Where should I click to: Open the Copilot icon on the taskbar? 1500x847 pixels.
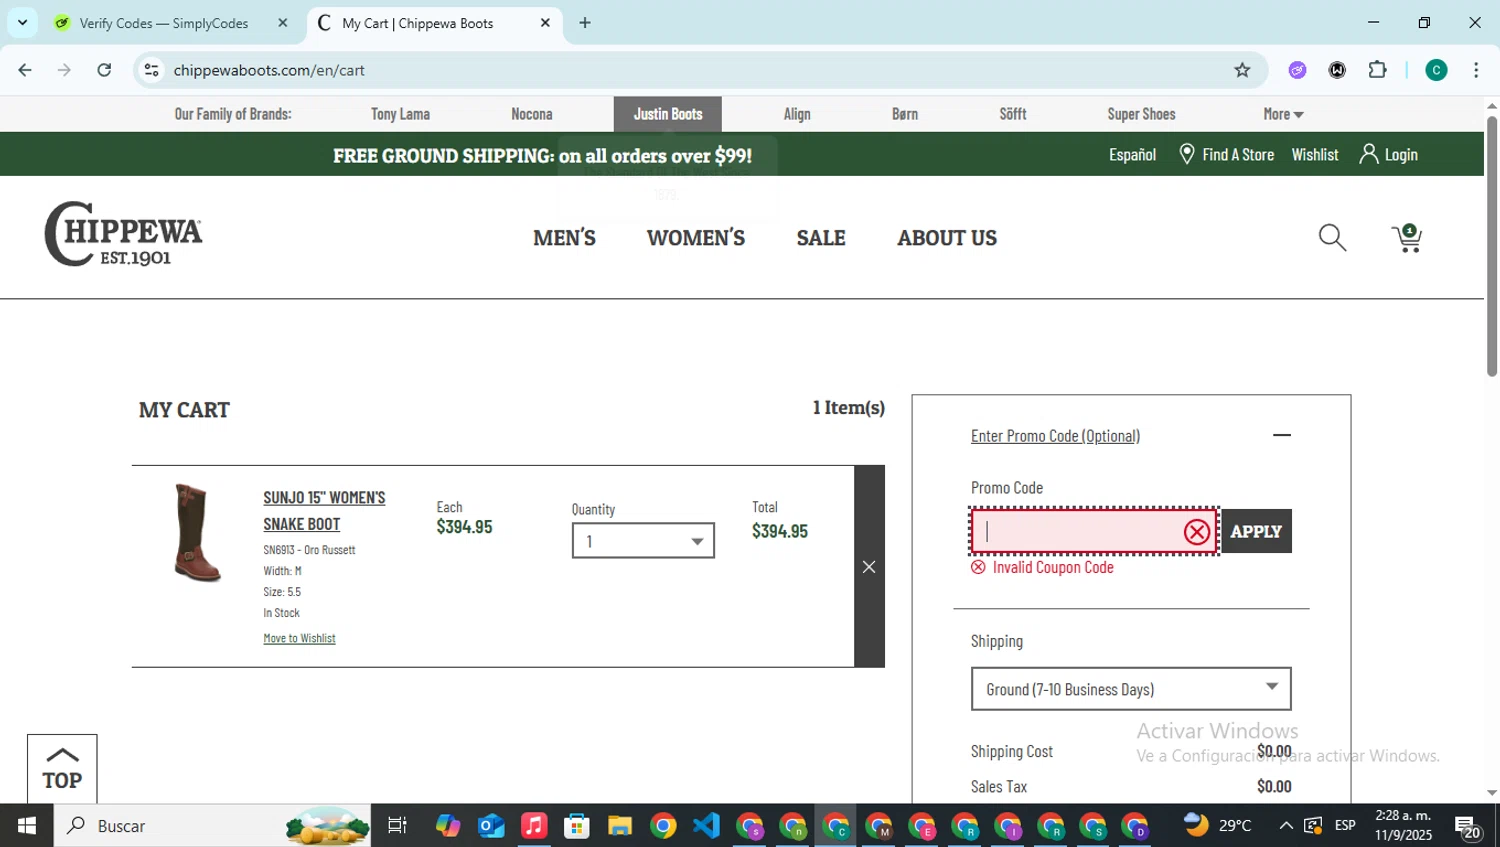coord(448,825)
